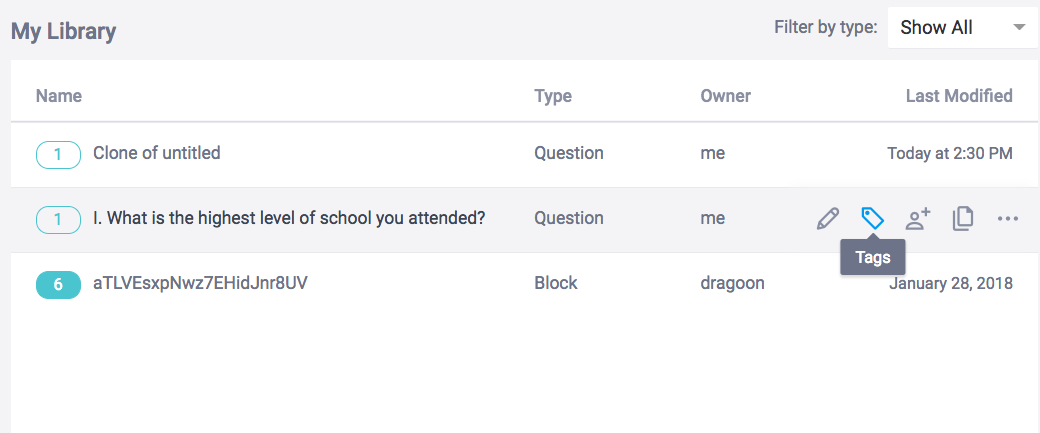This screenshot has width=1040, height=433.
Task: Click the Show All dropdown arrow
Action: (1019, 27)
